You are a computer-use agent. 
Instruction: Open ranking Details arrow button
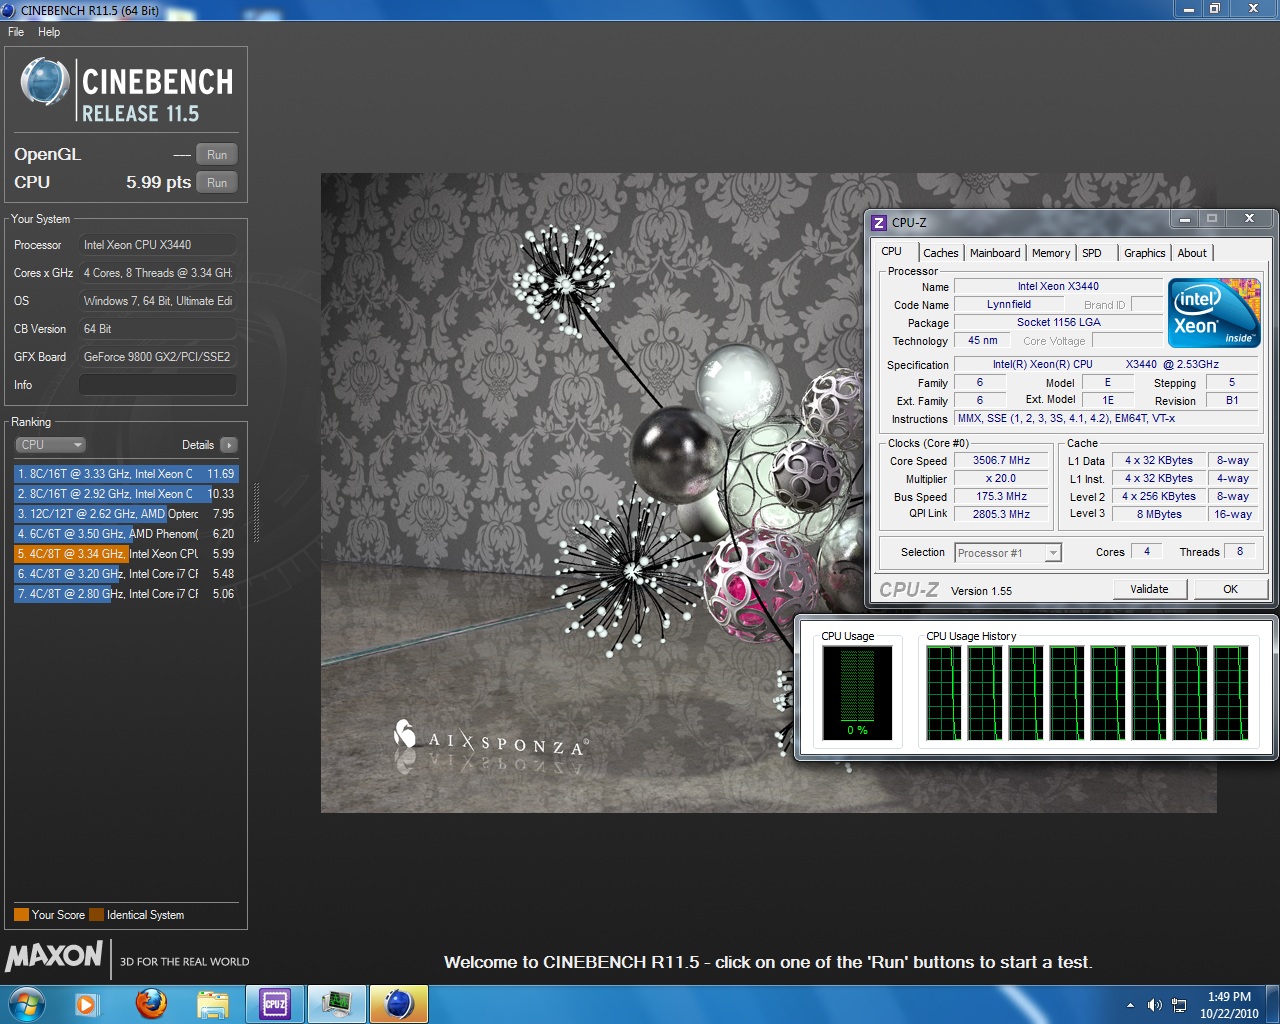(229, 445)
